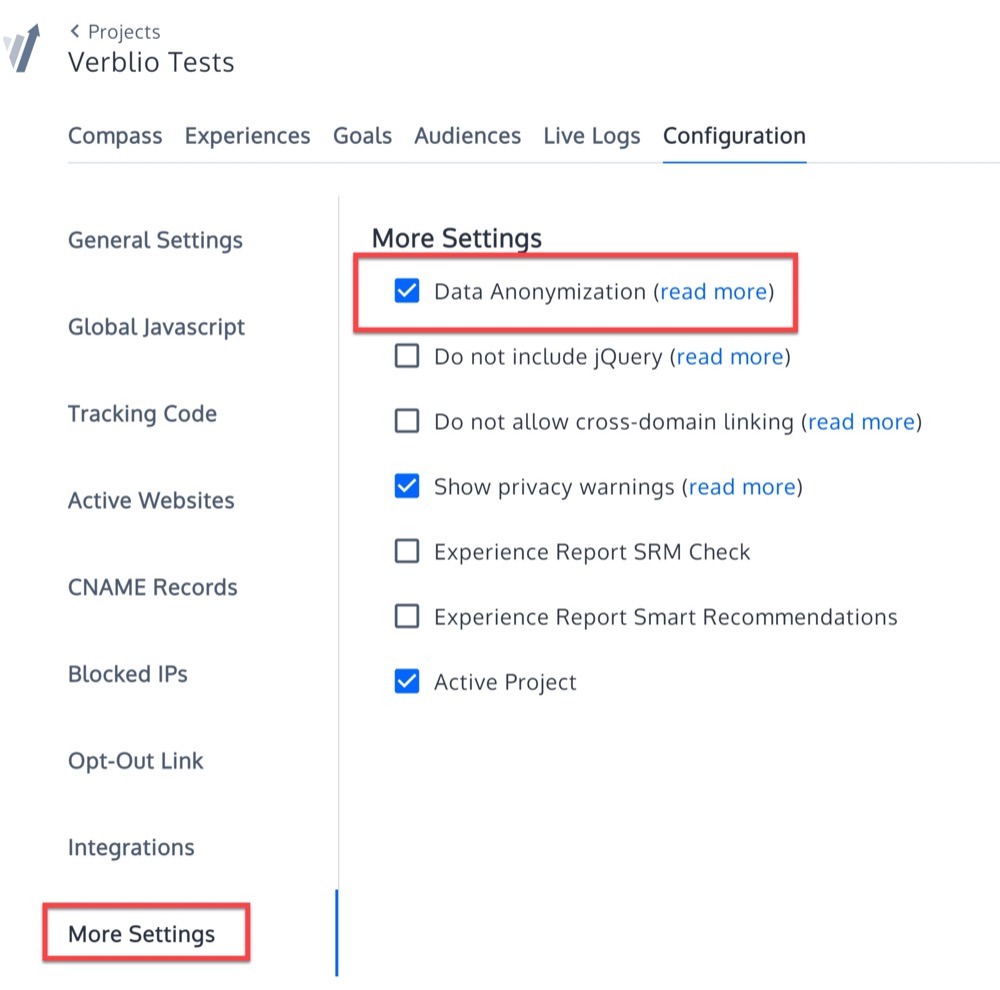This screenshot has width=1000, height=990.
Task: Open the read more link for Data Anonymization
Action: 714,291
